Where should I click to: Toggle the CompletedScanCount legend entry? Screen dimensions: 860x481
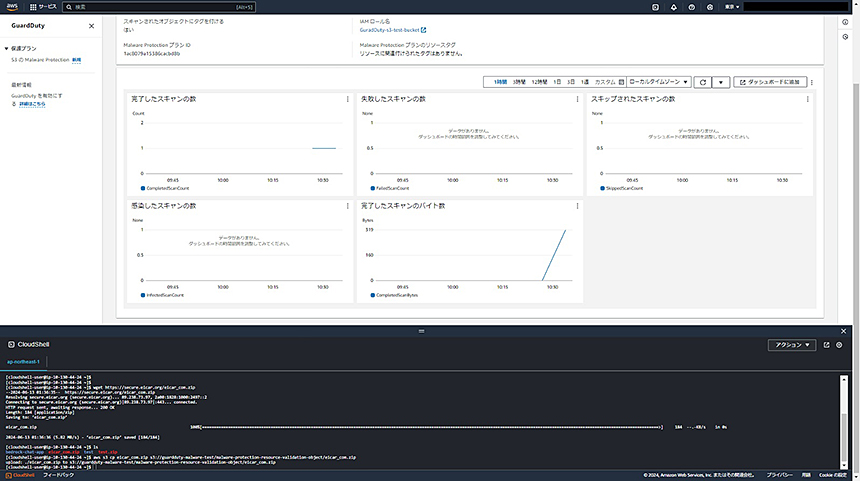165,188
